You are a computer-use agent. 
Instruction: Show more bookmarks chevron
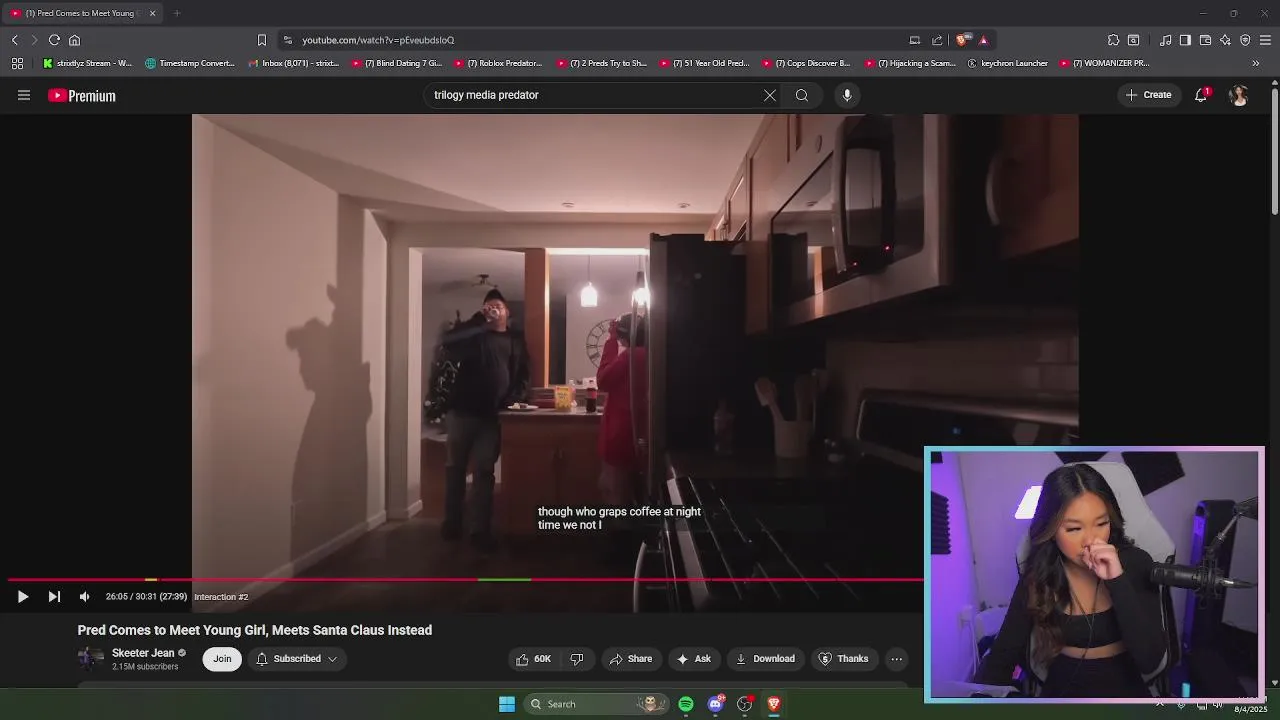(1256, 63)
